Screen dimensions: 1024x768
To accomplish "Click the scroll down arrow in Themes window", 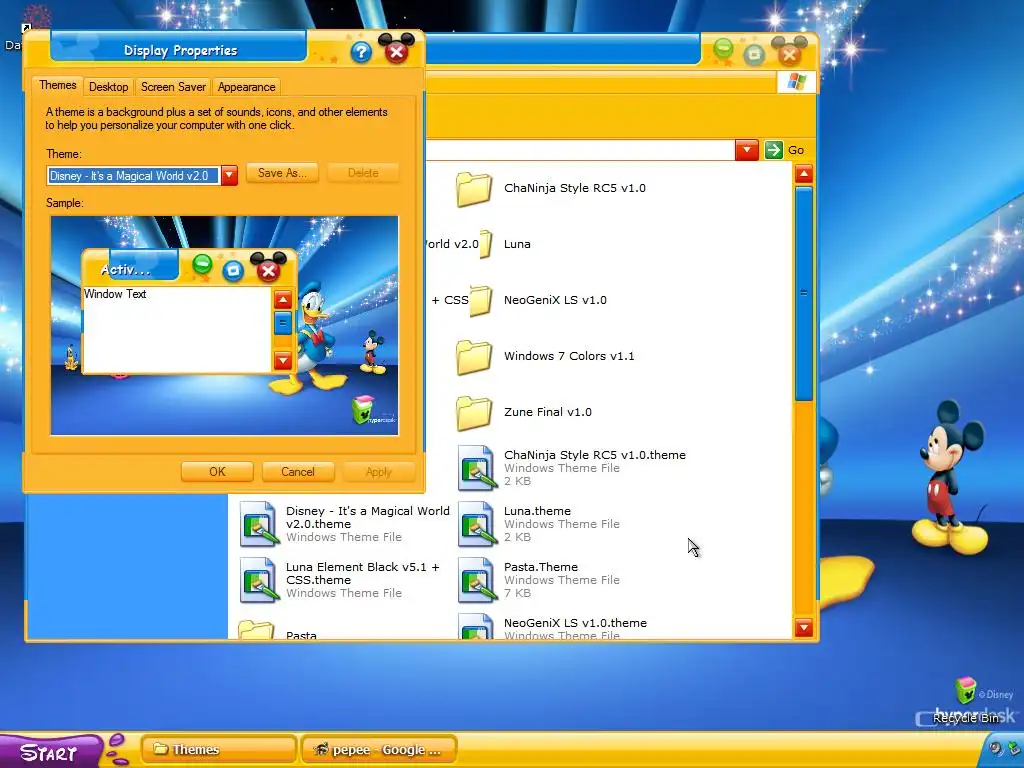I will point(804,628).
